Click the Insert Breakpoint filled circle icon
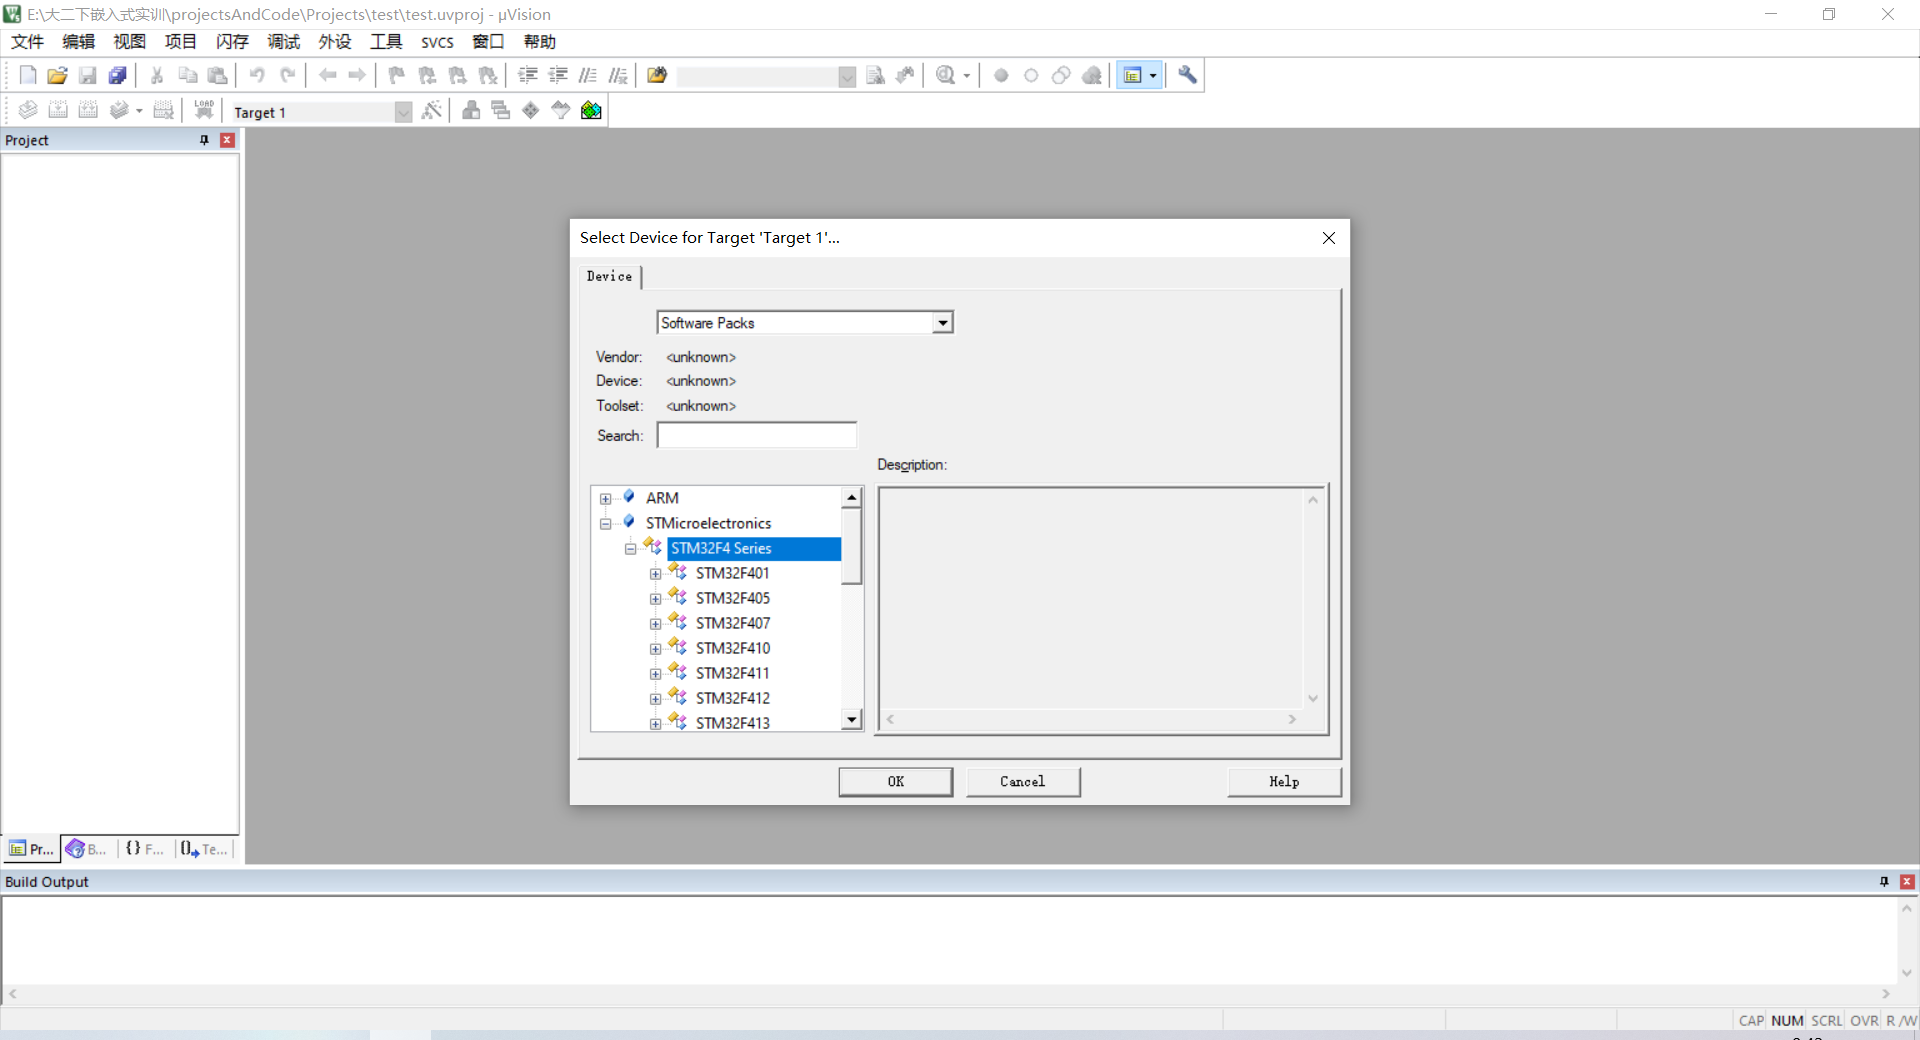Screen dimensions: 1920x1040 pyautogui.click(x=1001, y=75)
